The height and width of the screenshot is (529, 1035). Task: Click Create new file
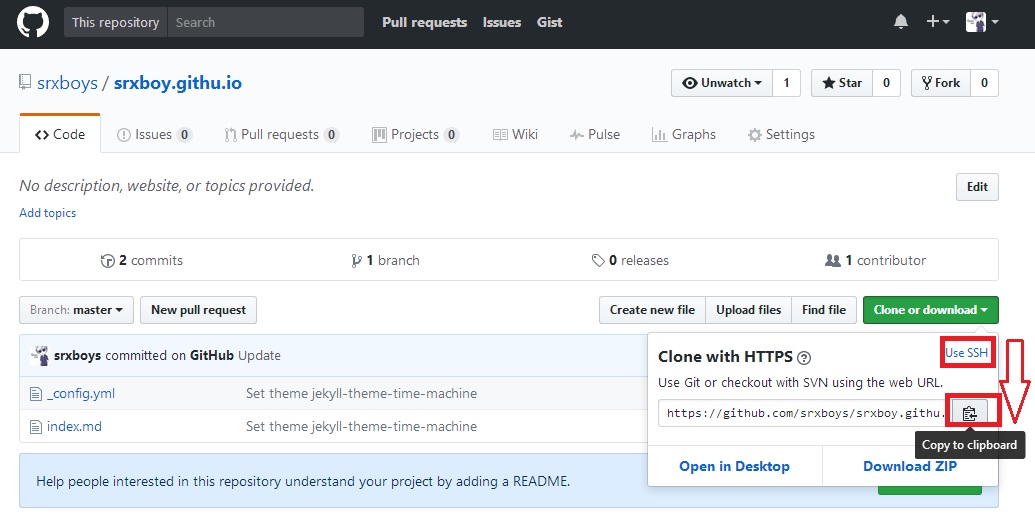click(652, 310)
